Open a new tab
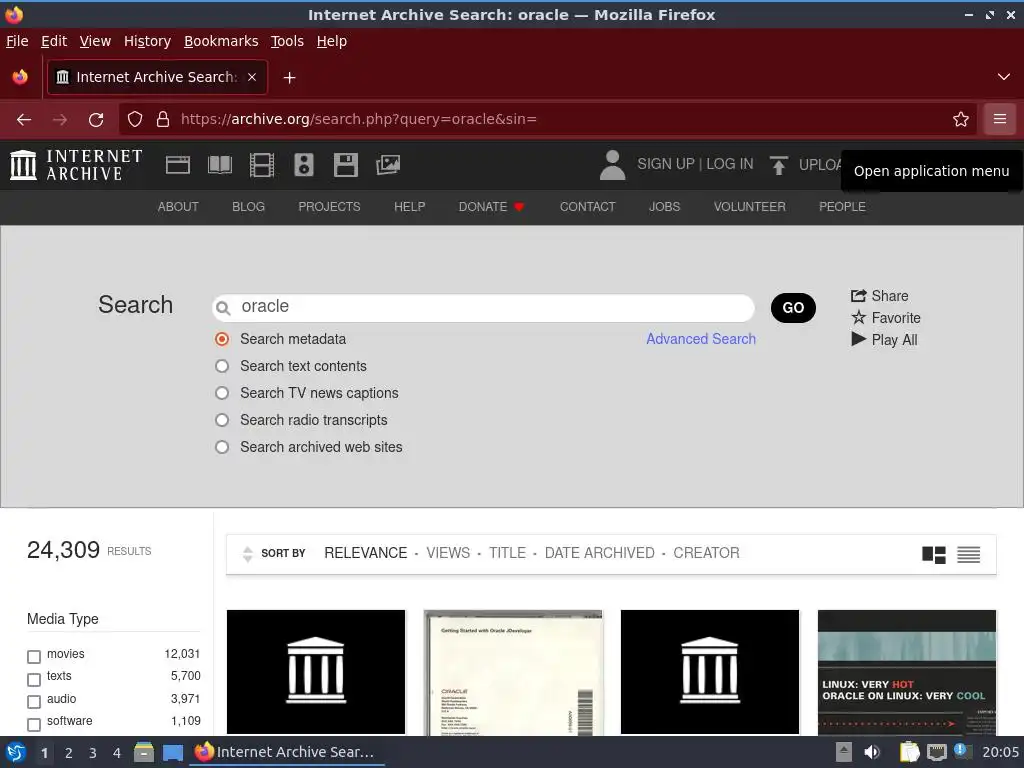 289,78
